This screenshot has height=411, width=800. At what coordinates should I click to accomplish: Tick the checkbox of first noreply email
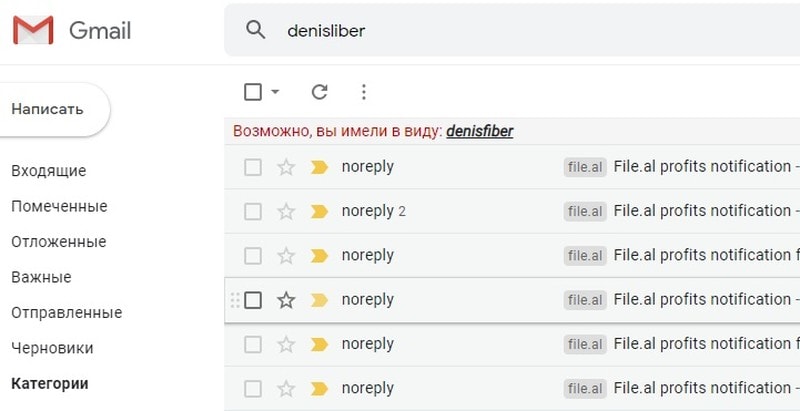point(253,167)
